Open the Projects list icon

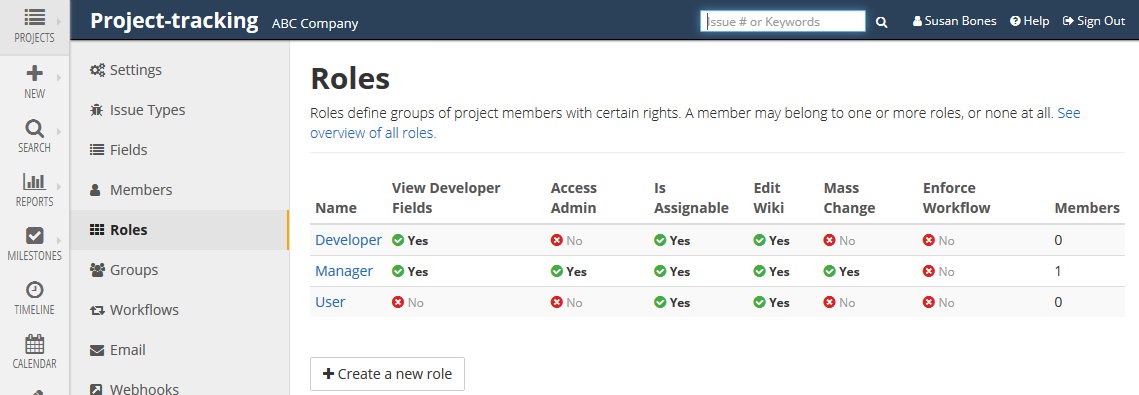[34, 17]
